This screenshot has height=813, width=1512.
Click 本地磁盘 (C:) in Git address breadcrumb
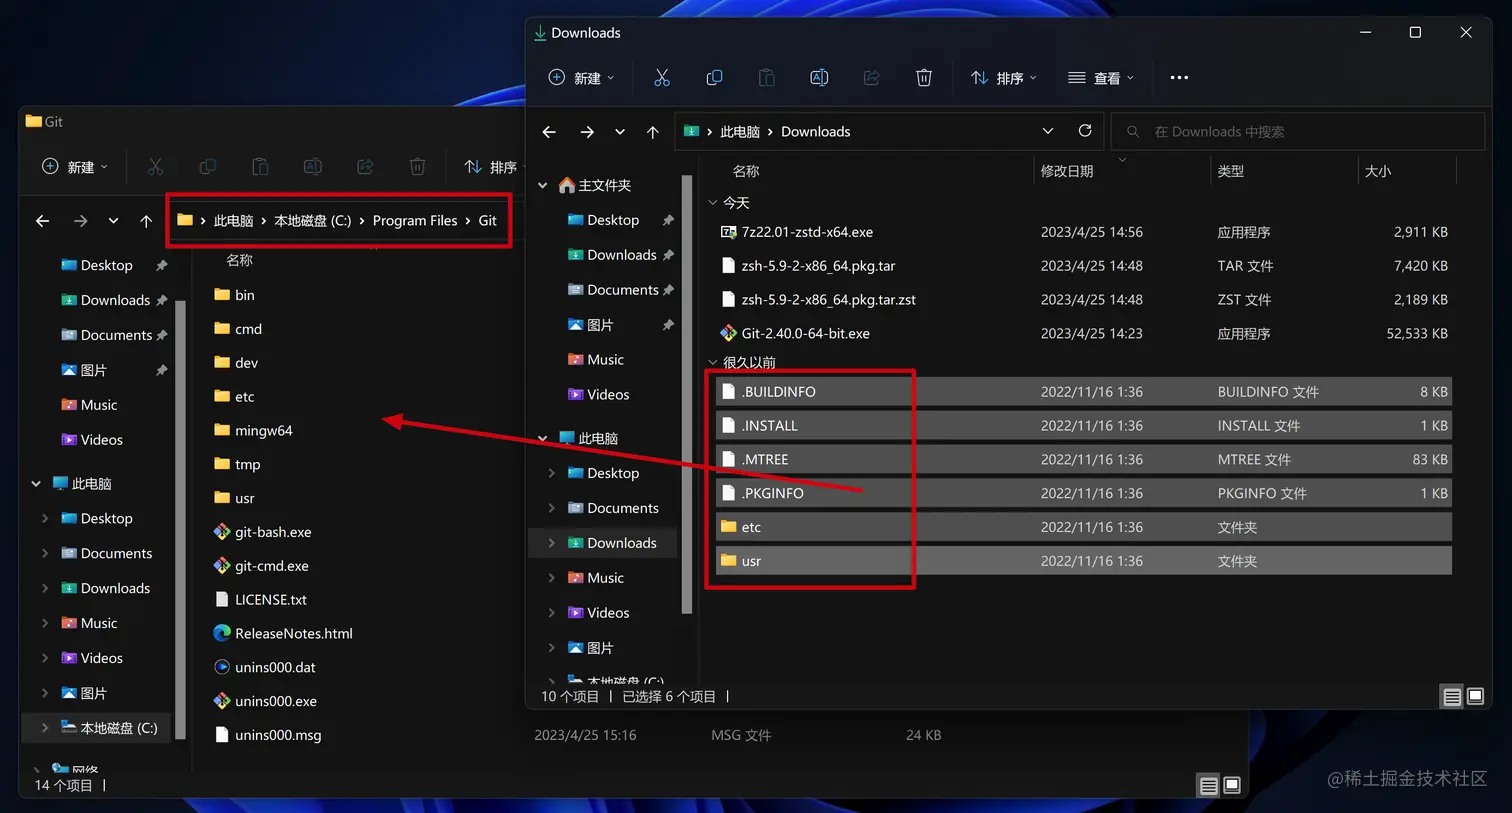313,221
